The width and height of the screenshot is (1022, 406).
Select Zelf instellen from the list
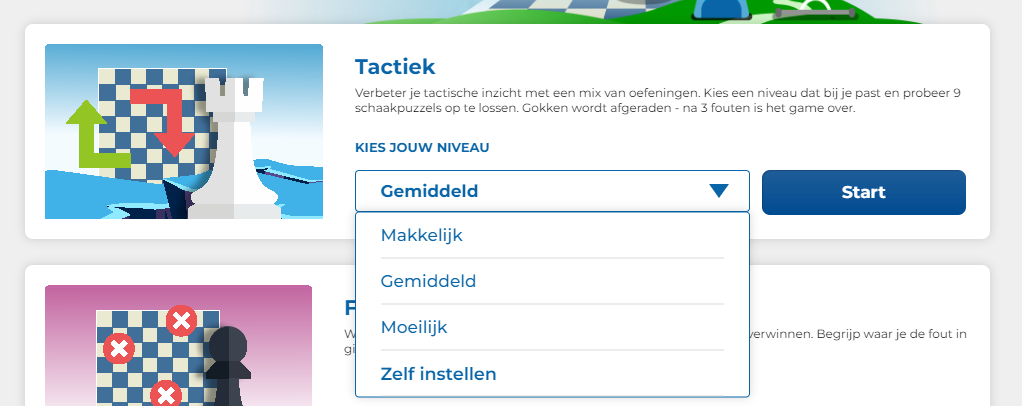pos(438,374)
